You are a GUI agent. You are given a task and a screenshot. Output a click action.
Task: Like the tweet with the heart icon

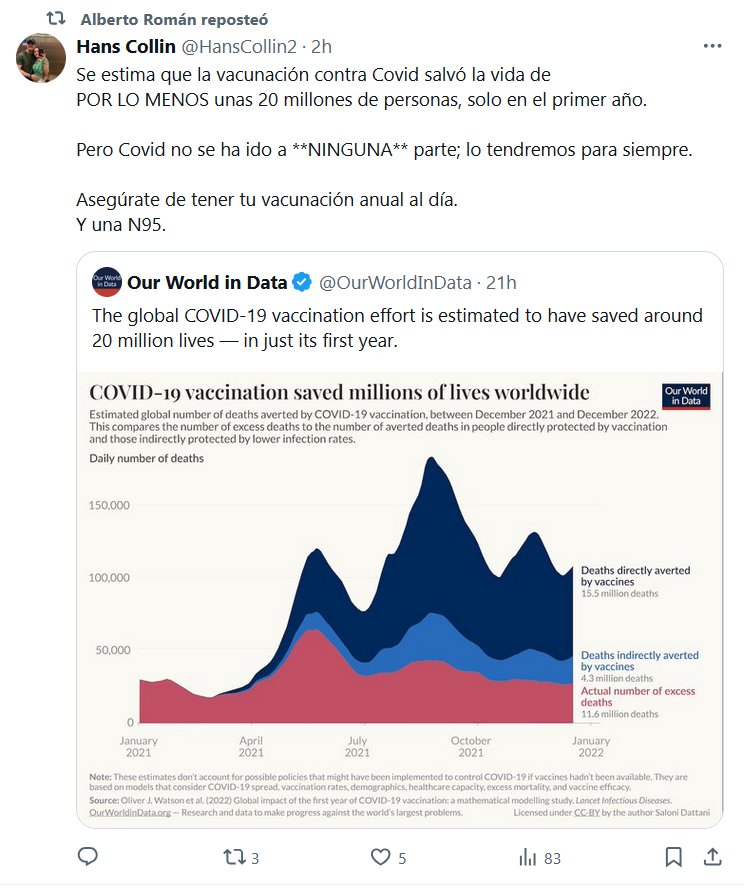[x=380, y=857]
